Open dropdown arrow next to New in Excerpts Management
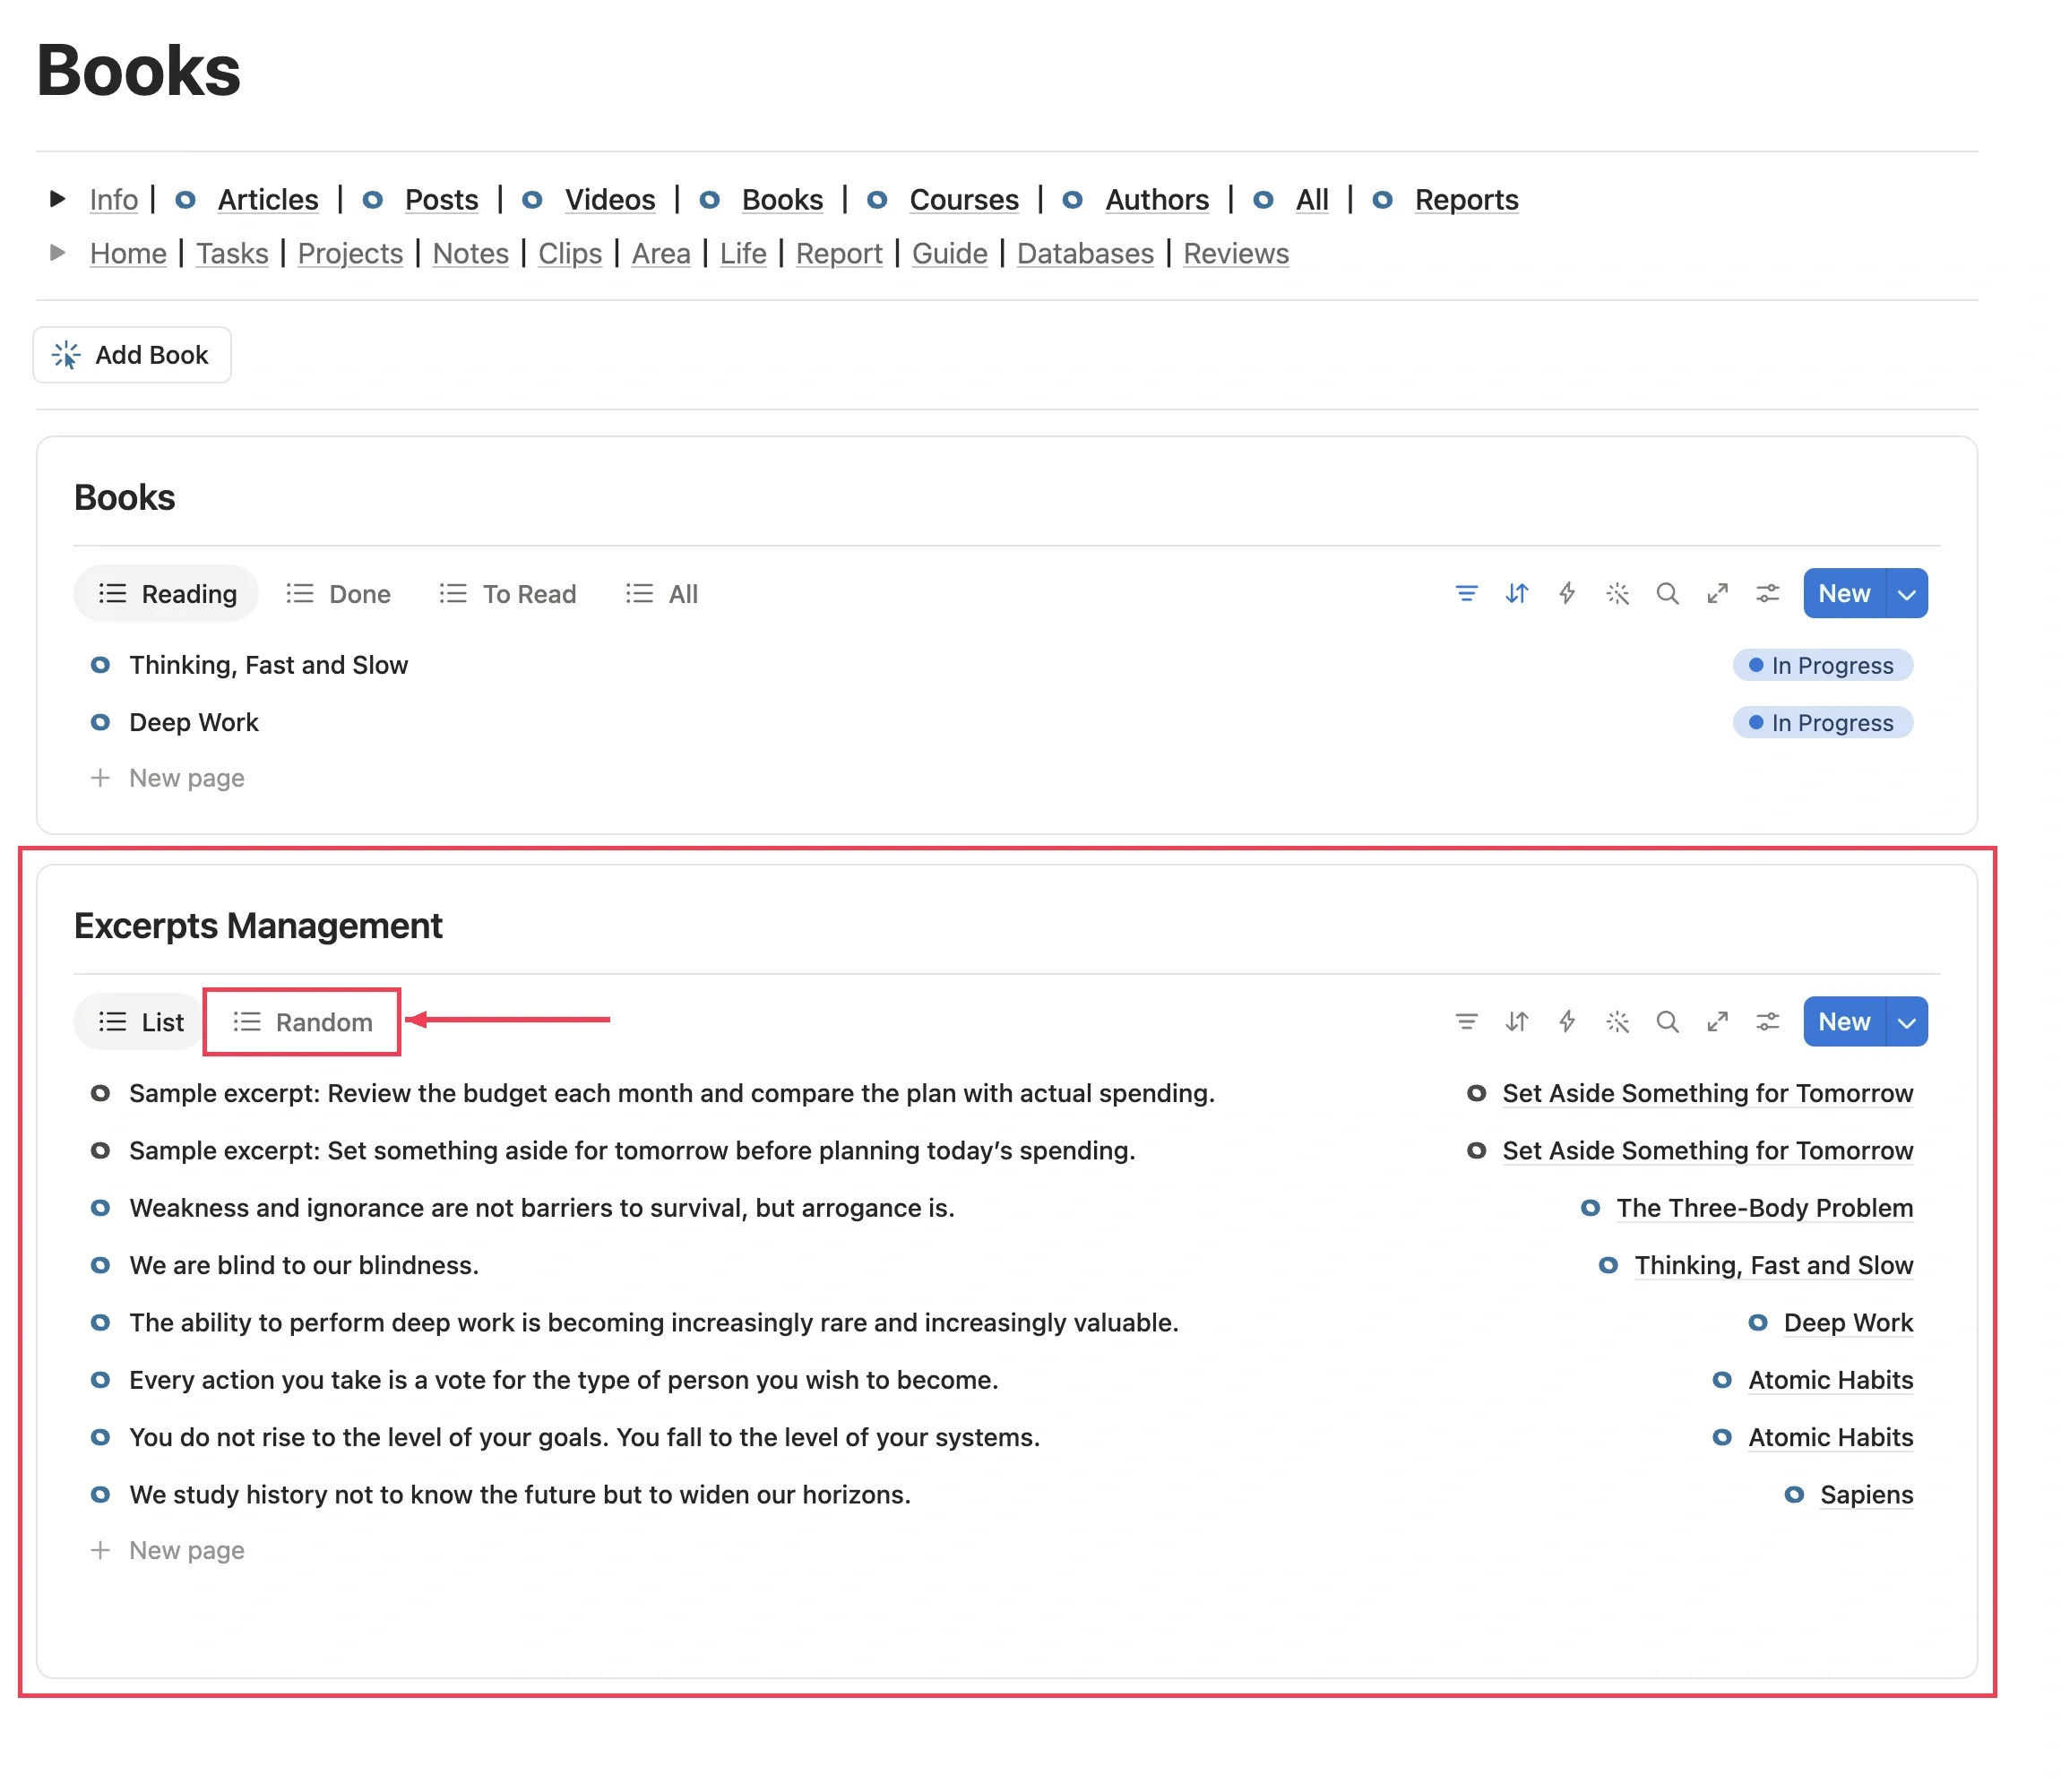The height and width of the screenshot is (1792, 2061). pyautogui.click(x=1906, y=1022)
